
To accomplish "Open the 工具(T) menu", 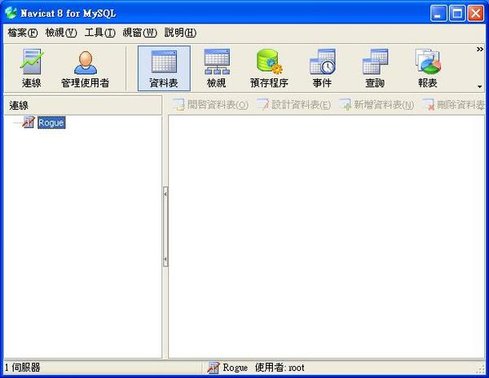I will pyautogui.click(x=100, y=33).
